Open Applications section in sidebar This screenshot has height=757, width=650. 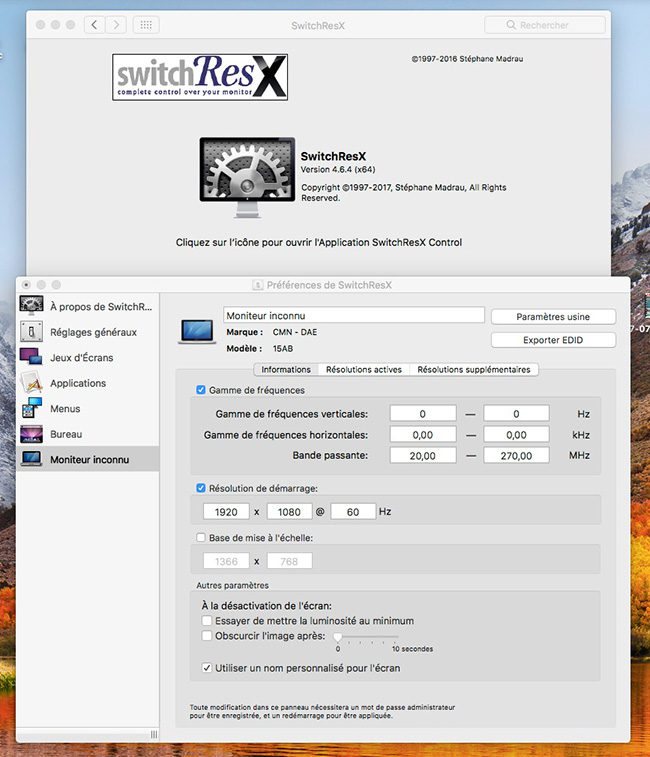pyautogui.click(x=87, y=383)
